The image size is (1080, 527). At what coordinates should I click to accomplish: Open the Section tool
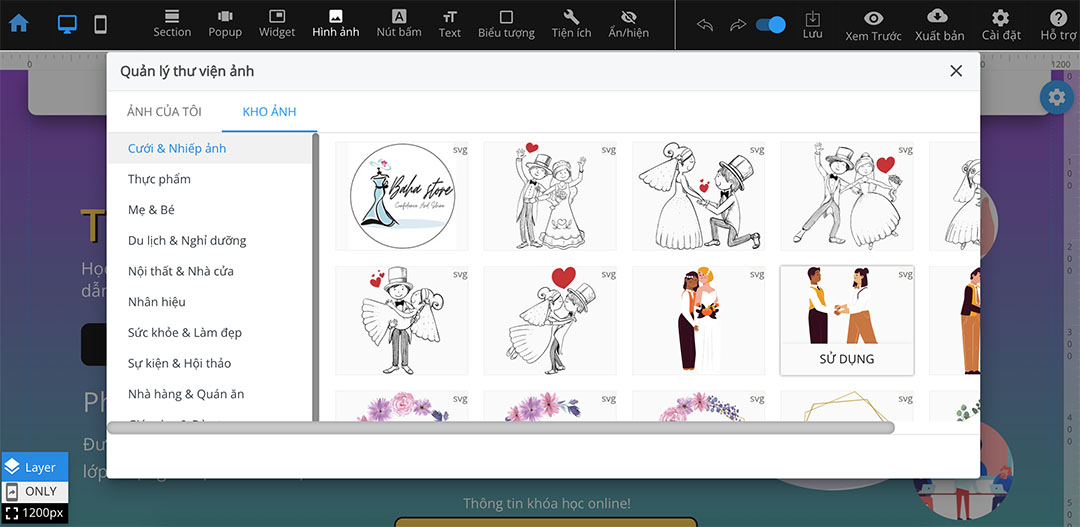[172, 24]
